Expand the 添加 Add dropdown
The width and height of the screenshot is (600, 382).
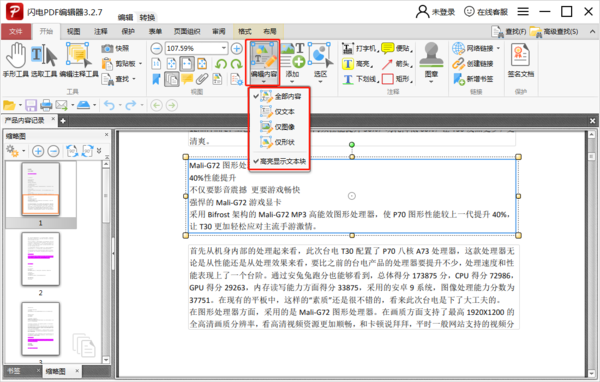pos(292,82)
